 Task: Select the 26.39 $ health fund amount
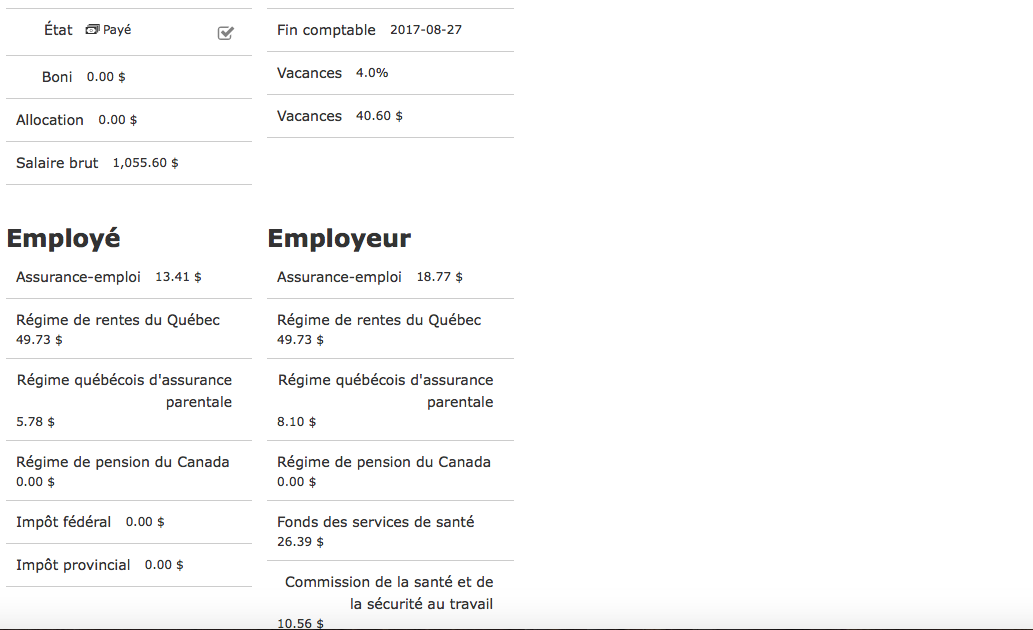300,542
